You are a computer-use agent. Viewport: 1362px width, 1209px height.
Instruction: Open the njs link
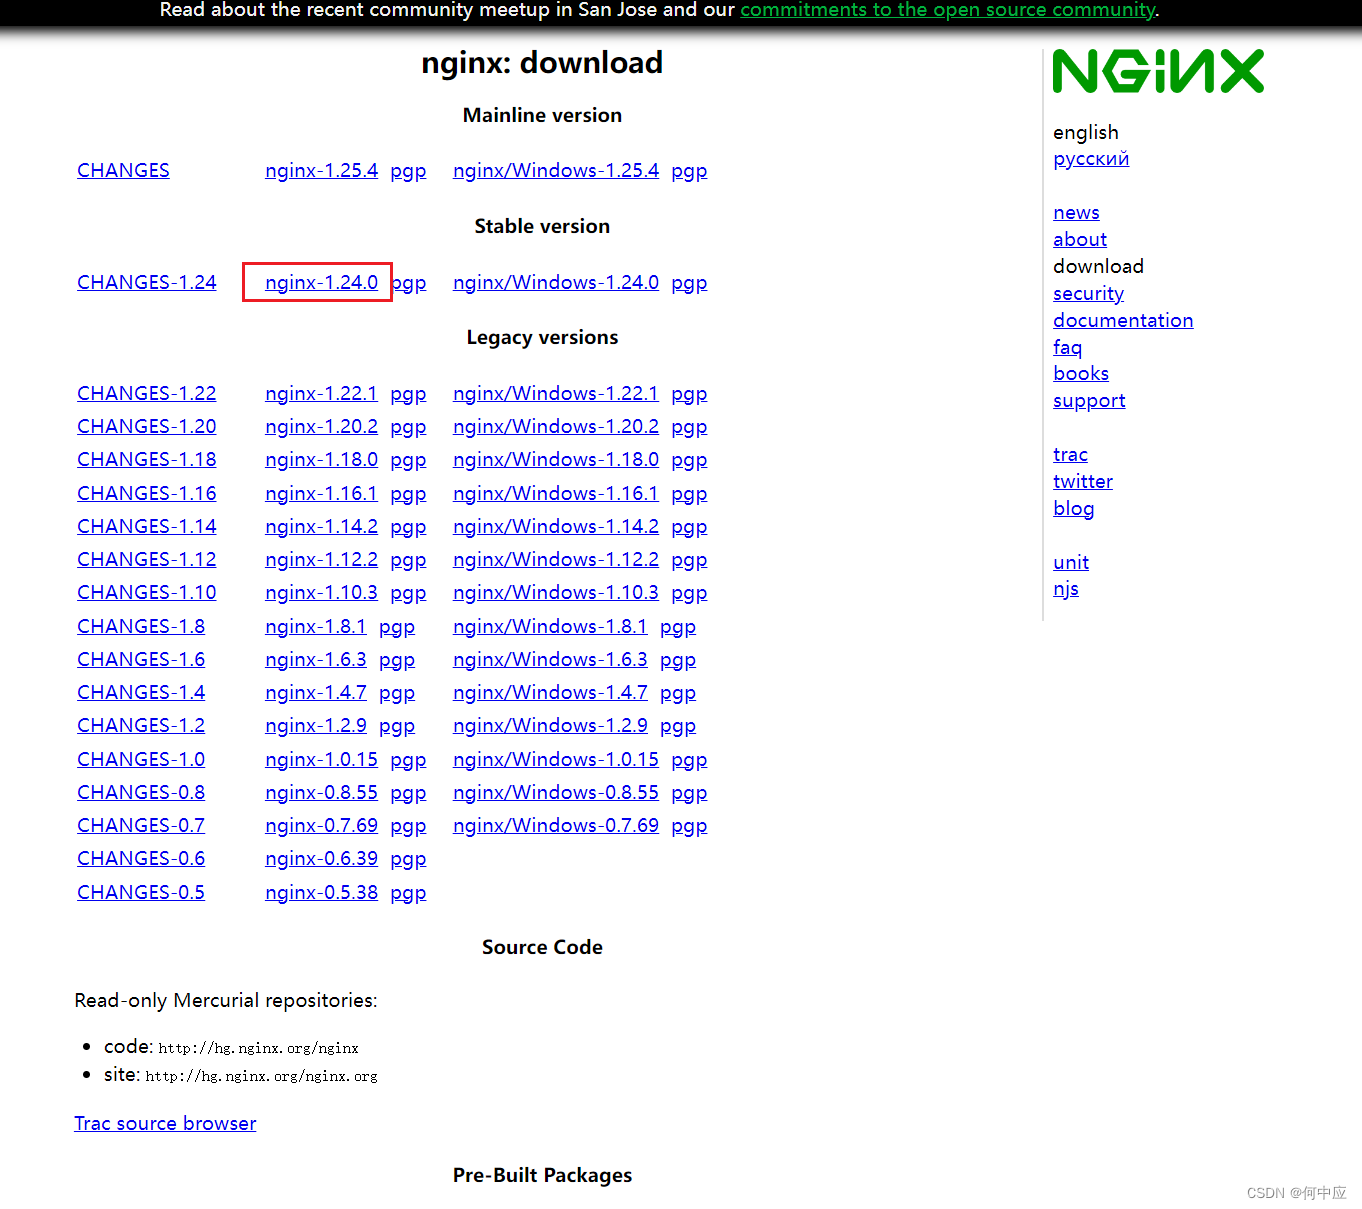[1066, 589]
